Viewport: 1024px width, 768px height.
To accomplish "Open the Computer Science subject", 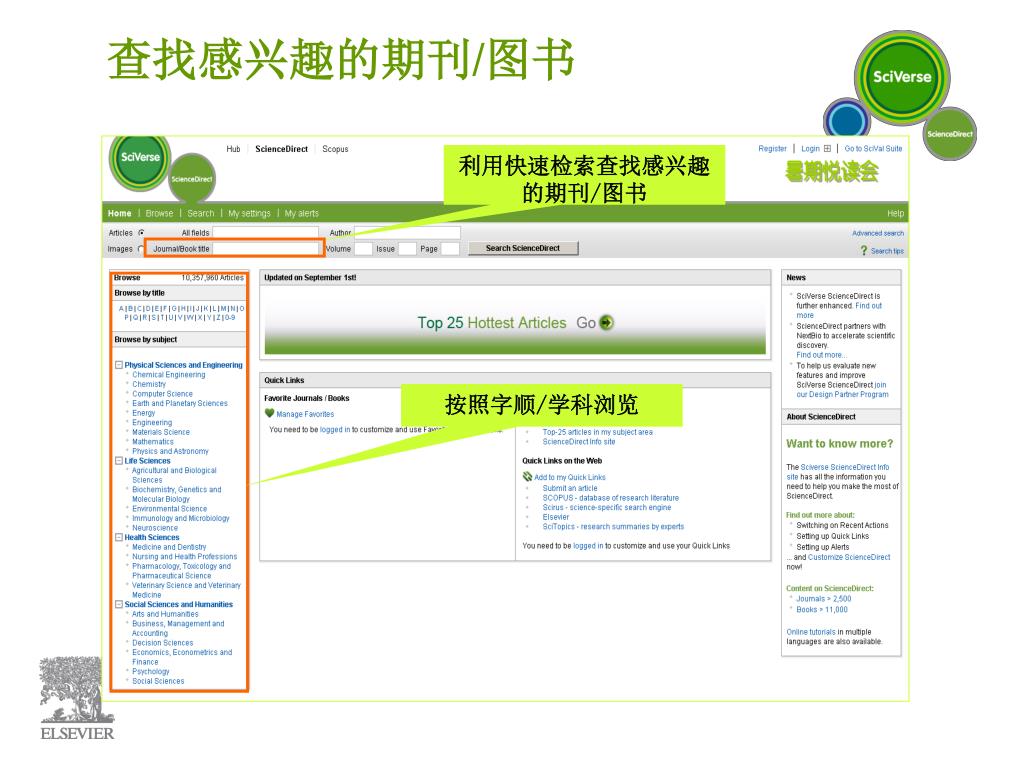I will [x=162, y=394].
